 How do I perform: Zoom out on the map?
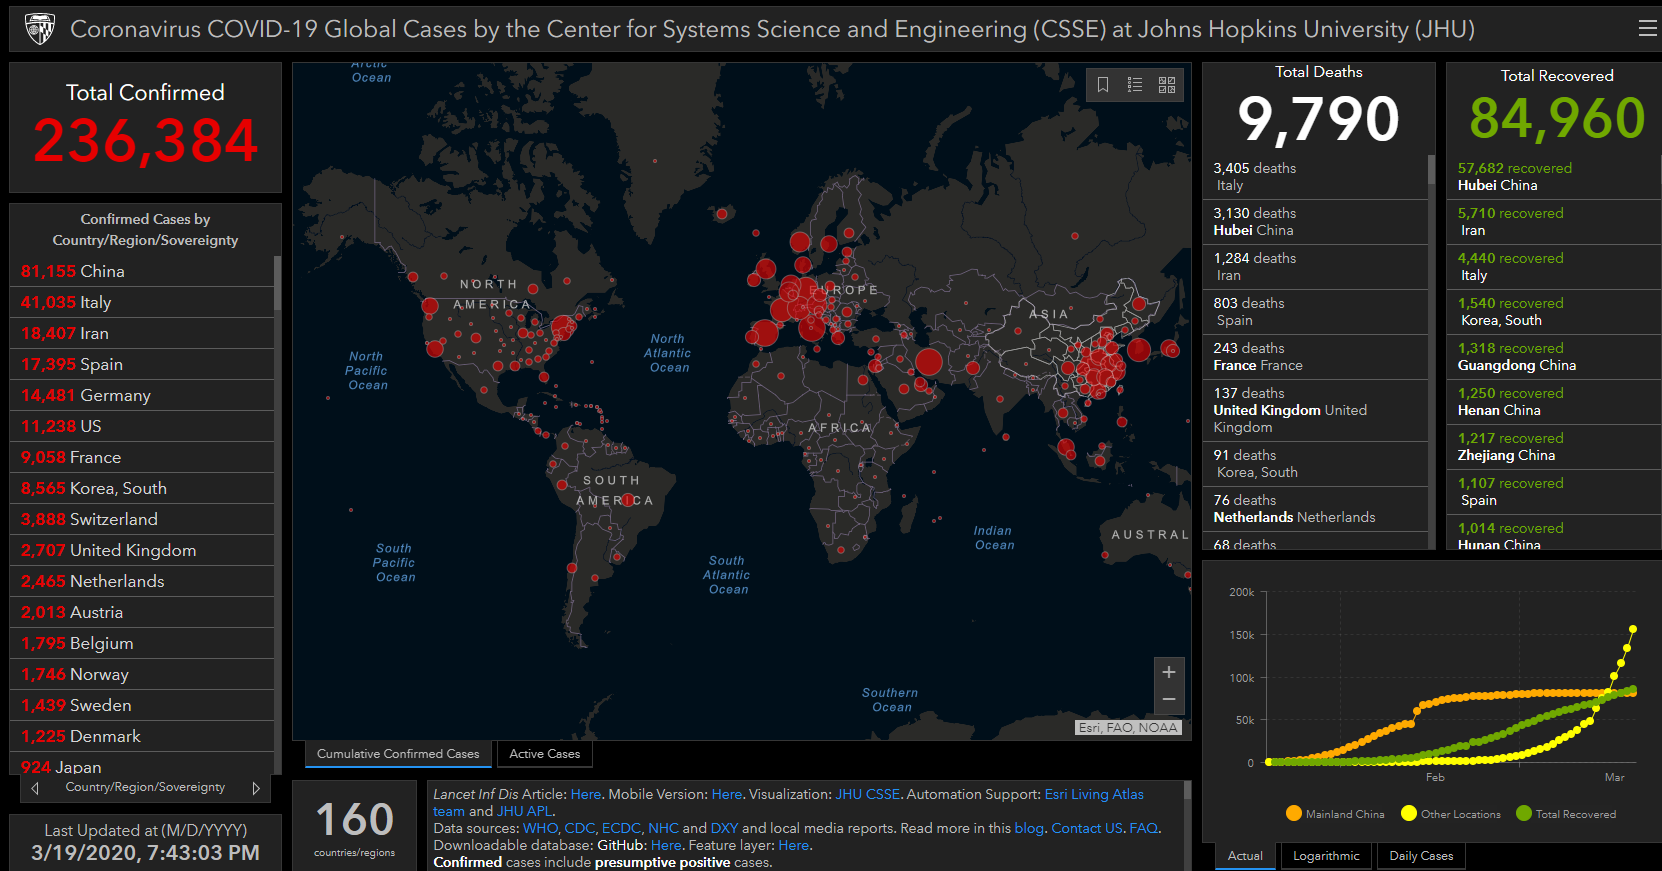pyautogui.click(x=1169, y=700)
